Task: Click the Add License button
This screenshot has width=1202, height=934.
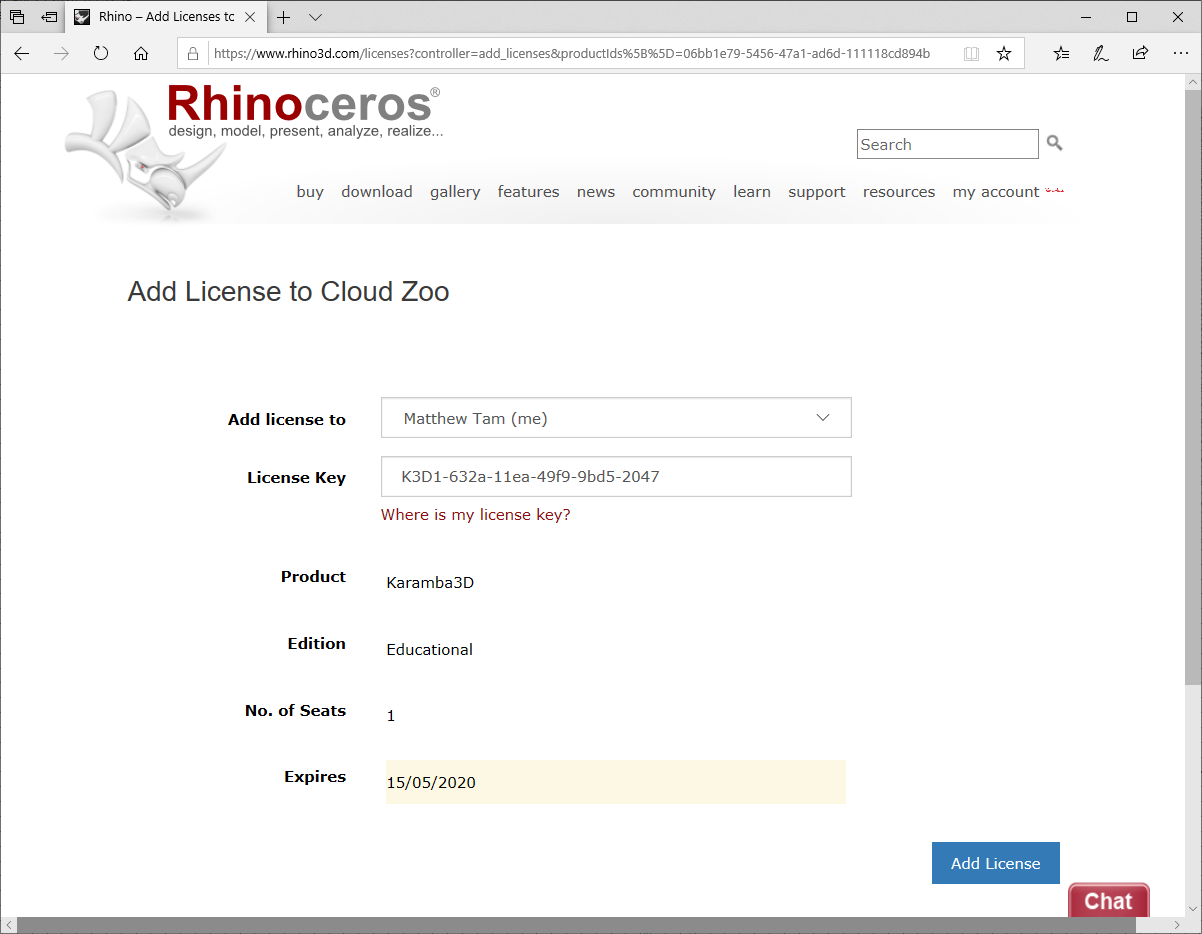Action: [995, 863]
